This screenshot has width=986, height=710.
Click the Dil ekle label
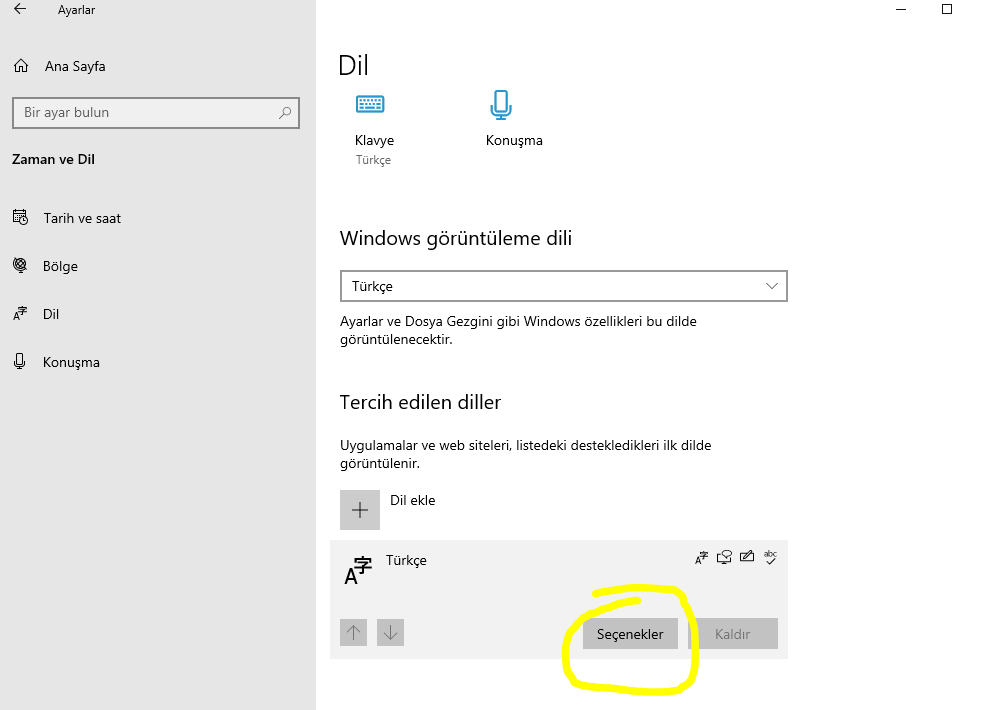coord(413,500)
